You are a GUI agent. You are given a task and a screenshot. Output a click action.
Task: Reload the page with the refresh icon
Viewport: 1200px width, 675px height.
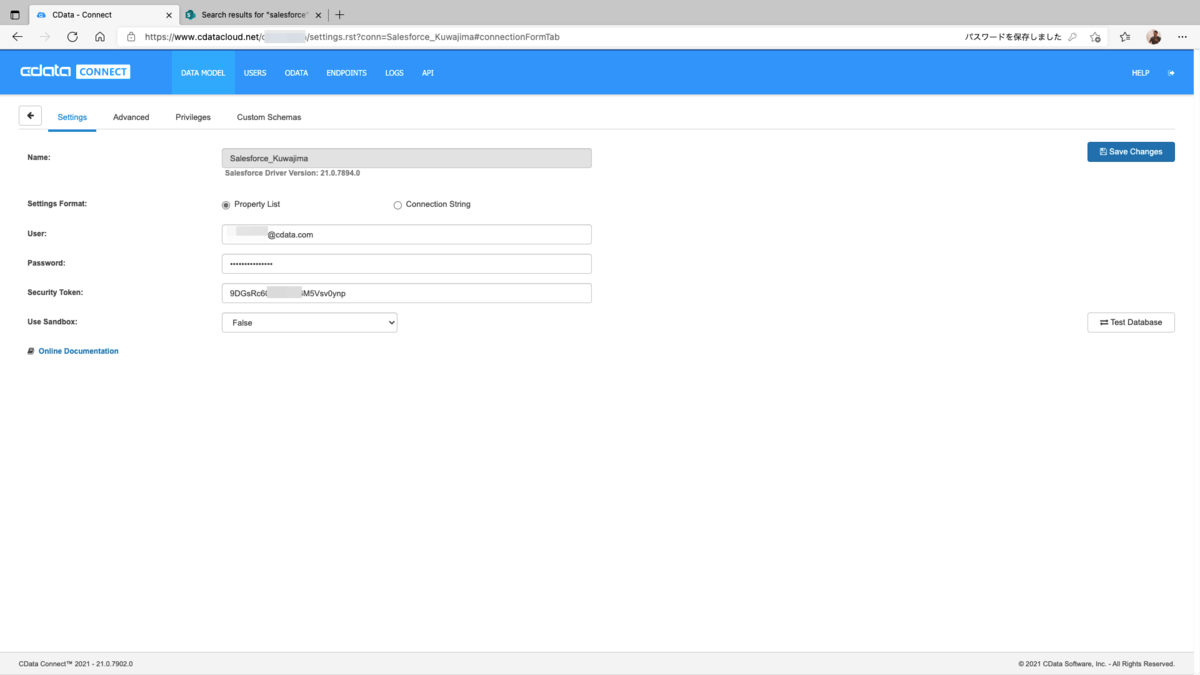[72, 37]
